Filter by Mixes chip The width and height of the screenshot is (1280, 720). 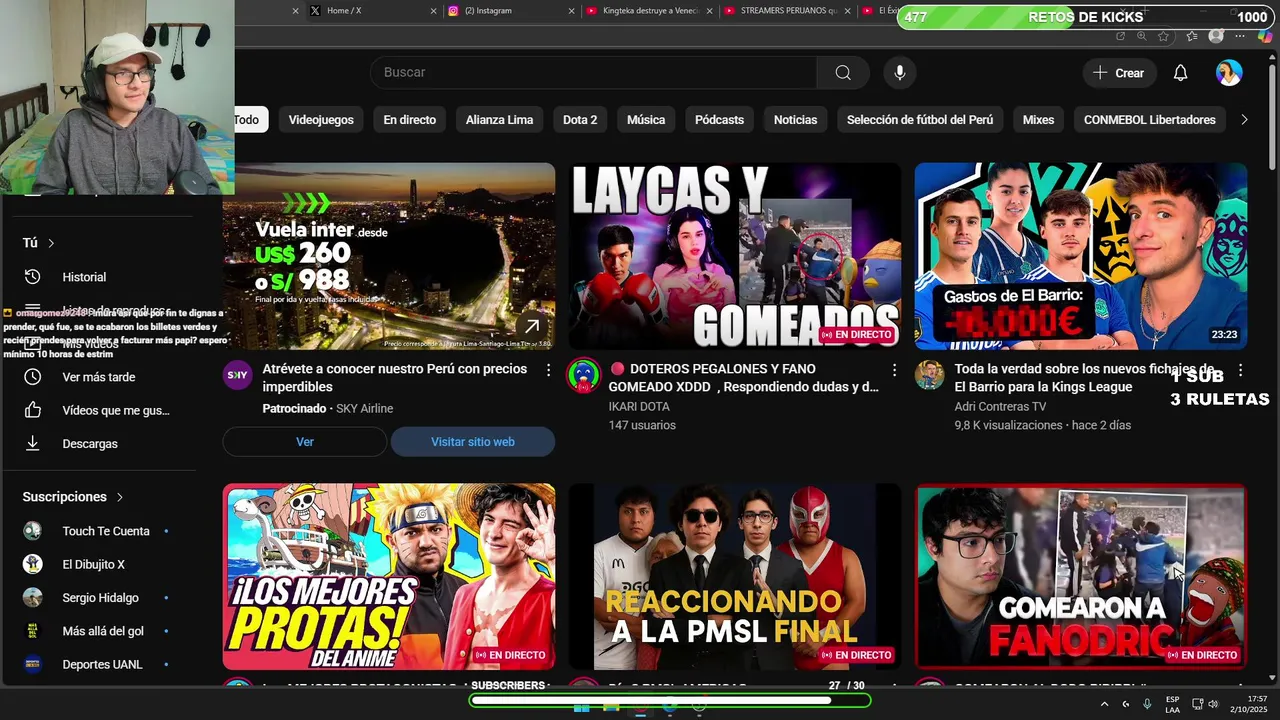point(1038,120)
